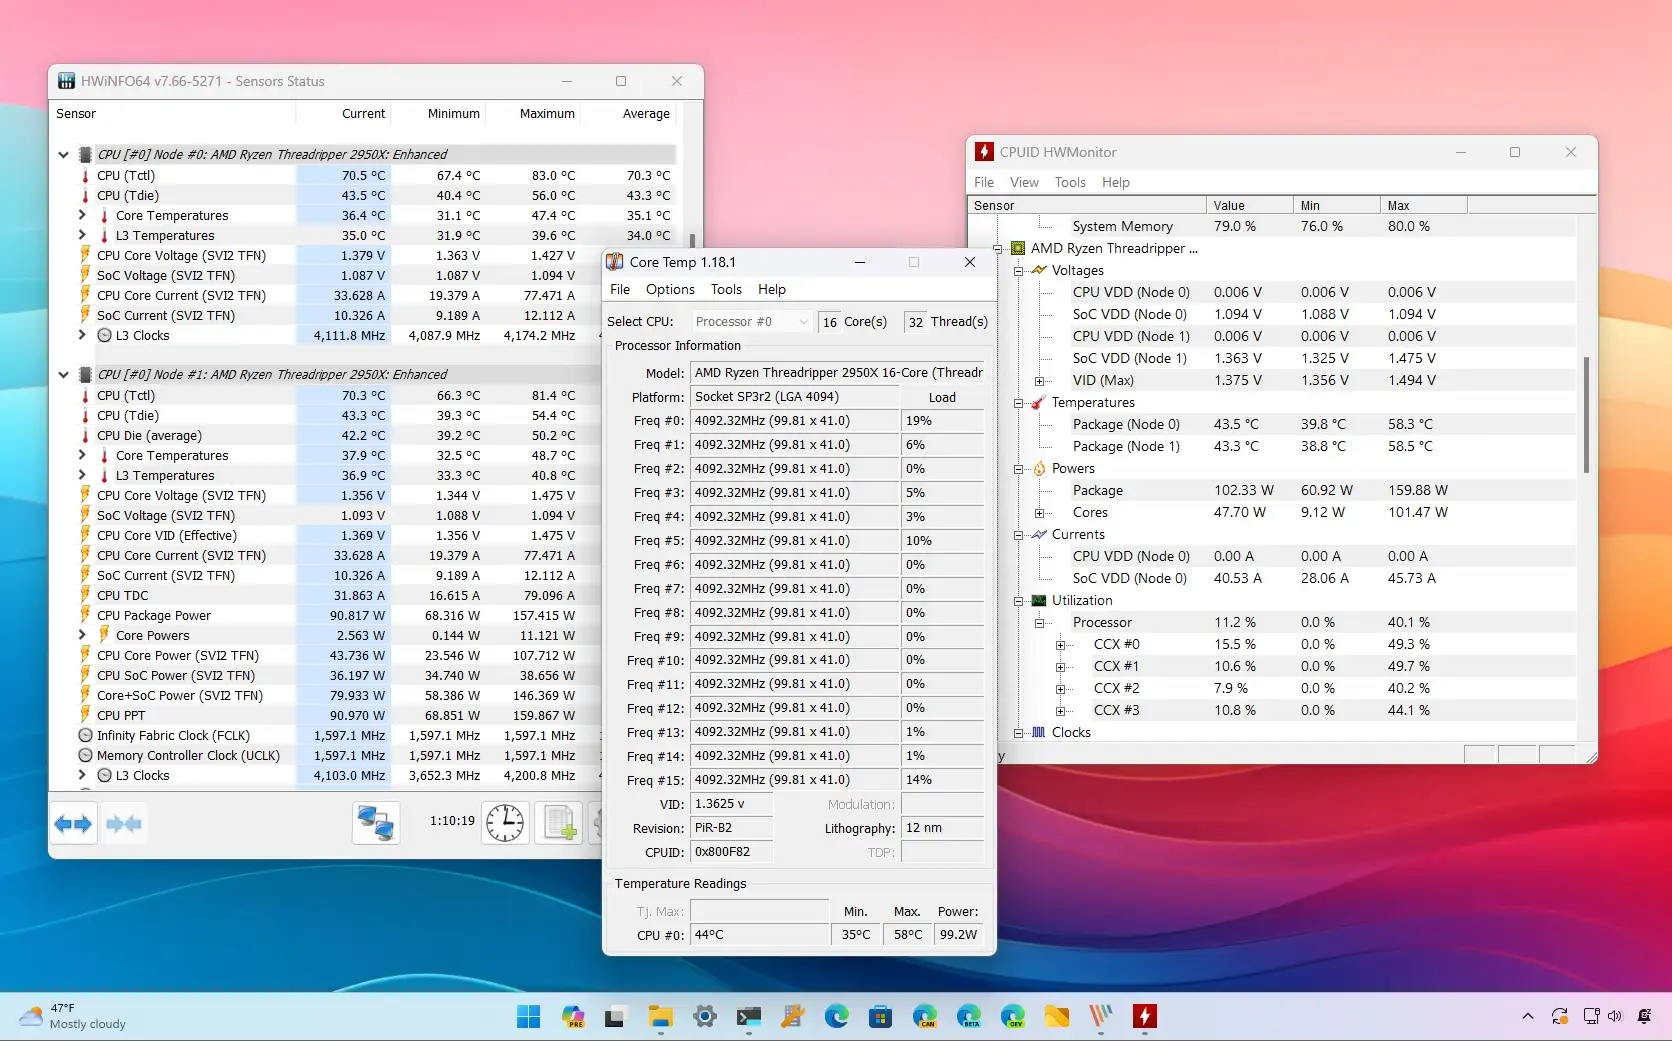
Task: Click HWiNFO collapse columns arrows button
Action: 123,824
